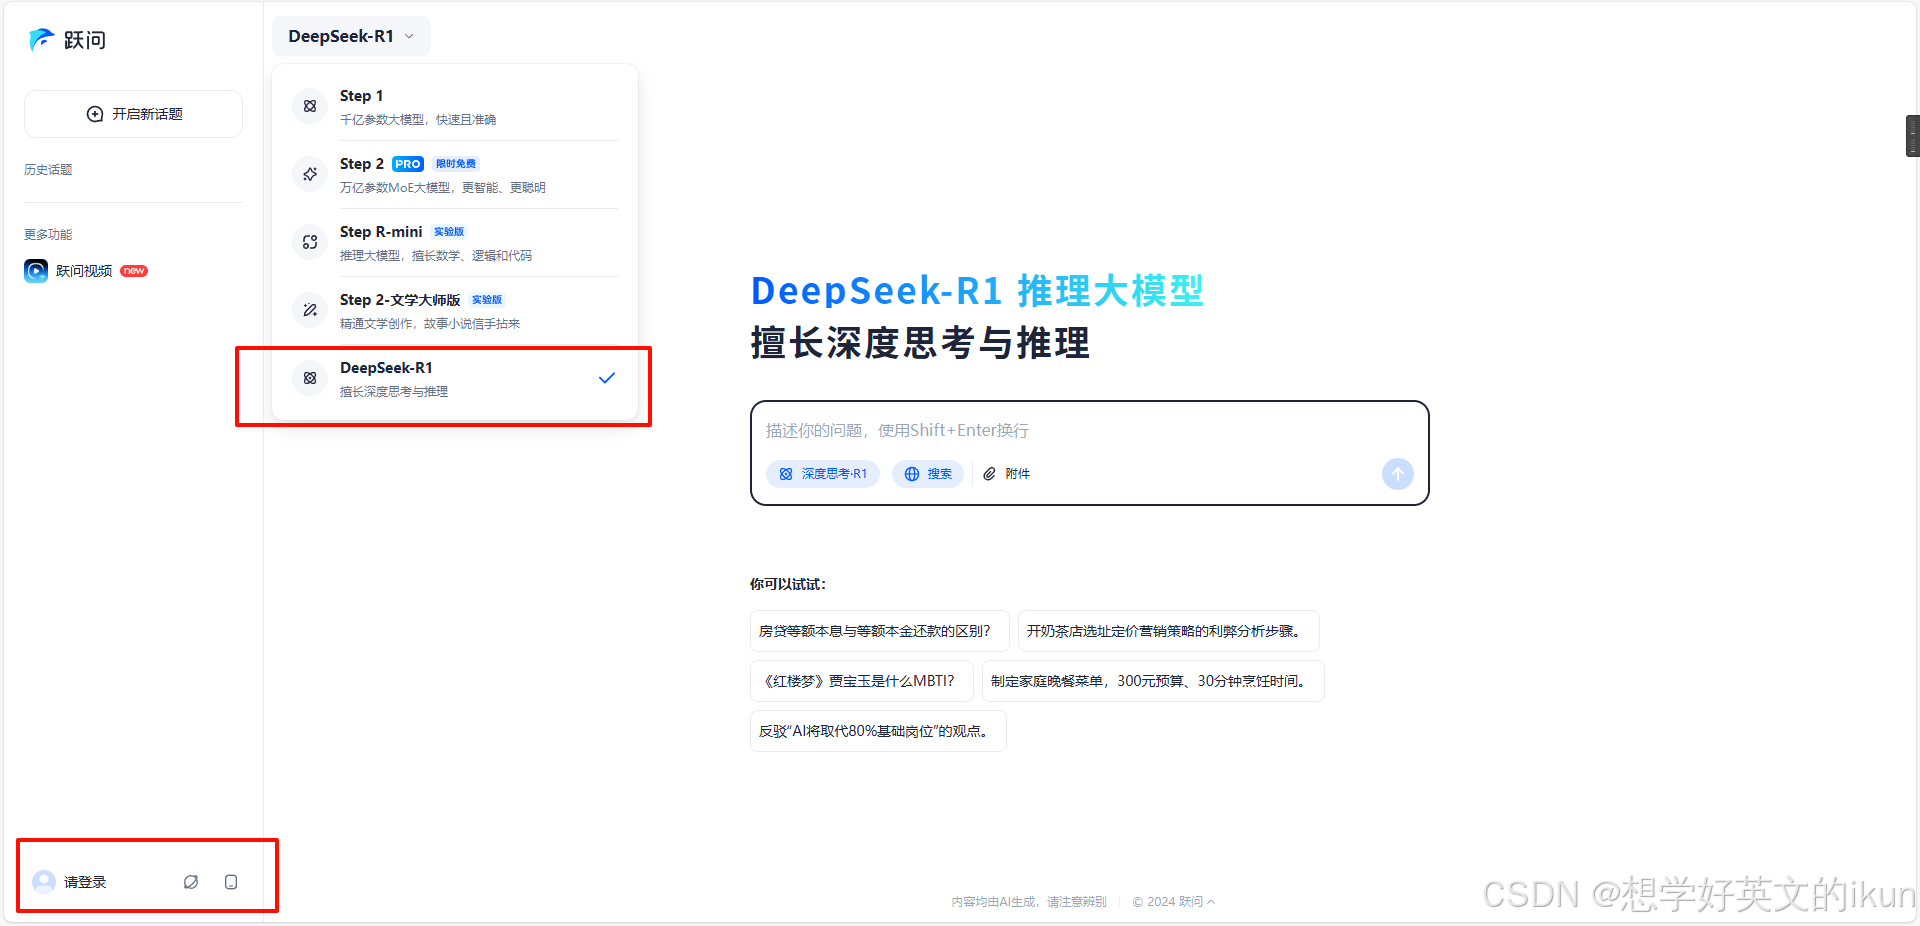Select the Step 2 PRO model option
This screenshot has height=926, width=1920.
click(455, 174)
